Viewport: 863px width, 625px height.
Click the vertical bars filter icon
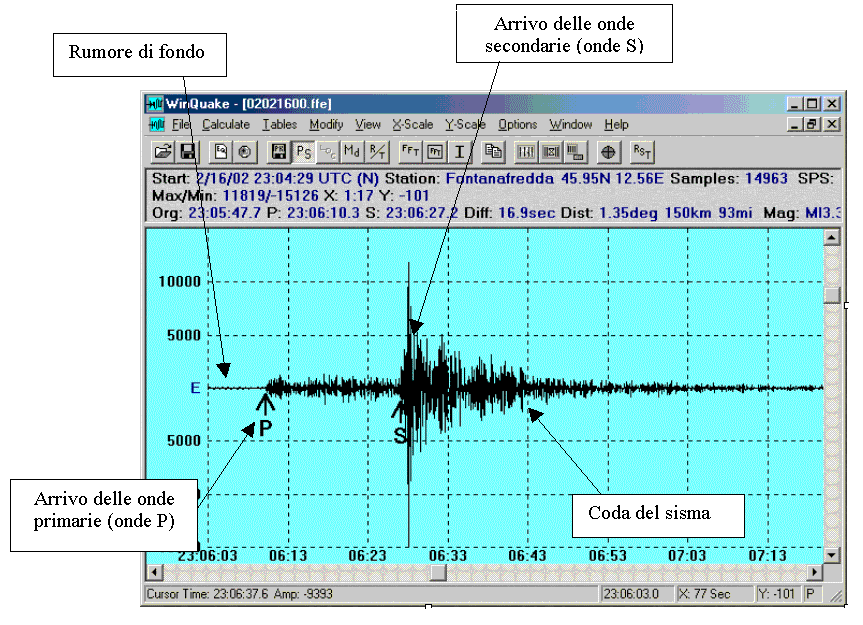[526, 151]
